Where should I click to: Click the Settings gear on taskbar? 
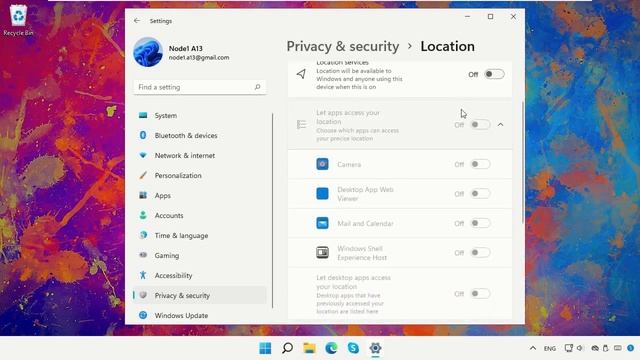coord(376,348)
